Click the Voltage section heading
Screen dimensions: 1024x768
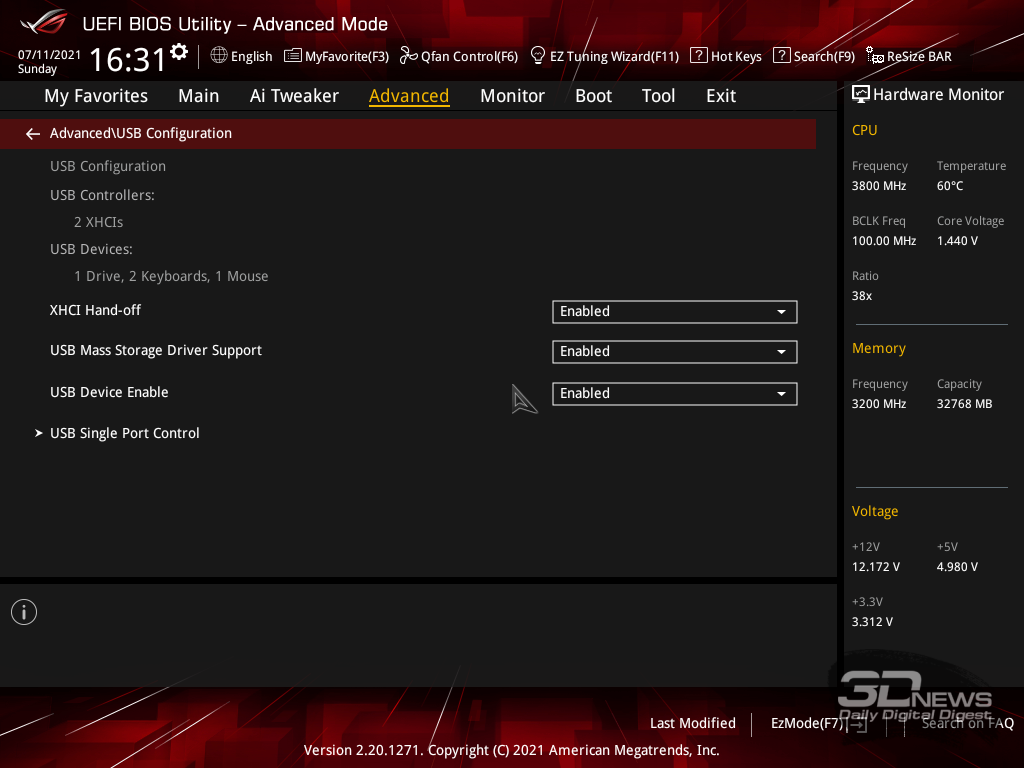(x=875, y=511)
